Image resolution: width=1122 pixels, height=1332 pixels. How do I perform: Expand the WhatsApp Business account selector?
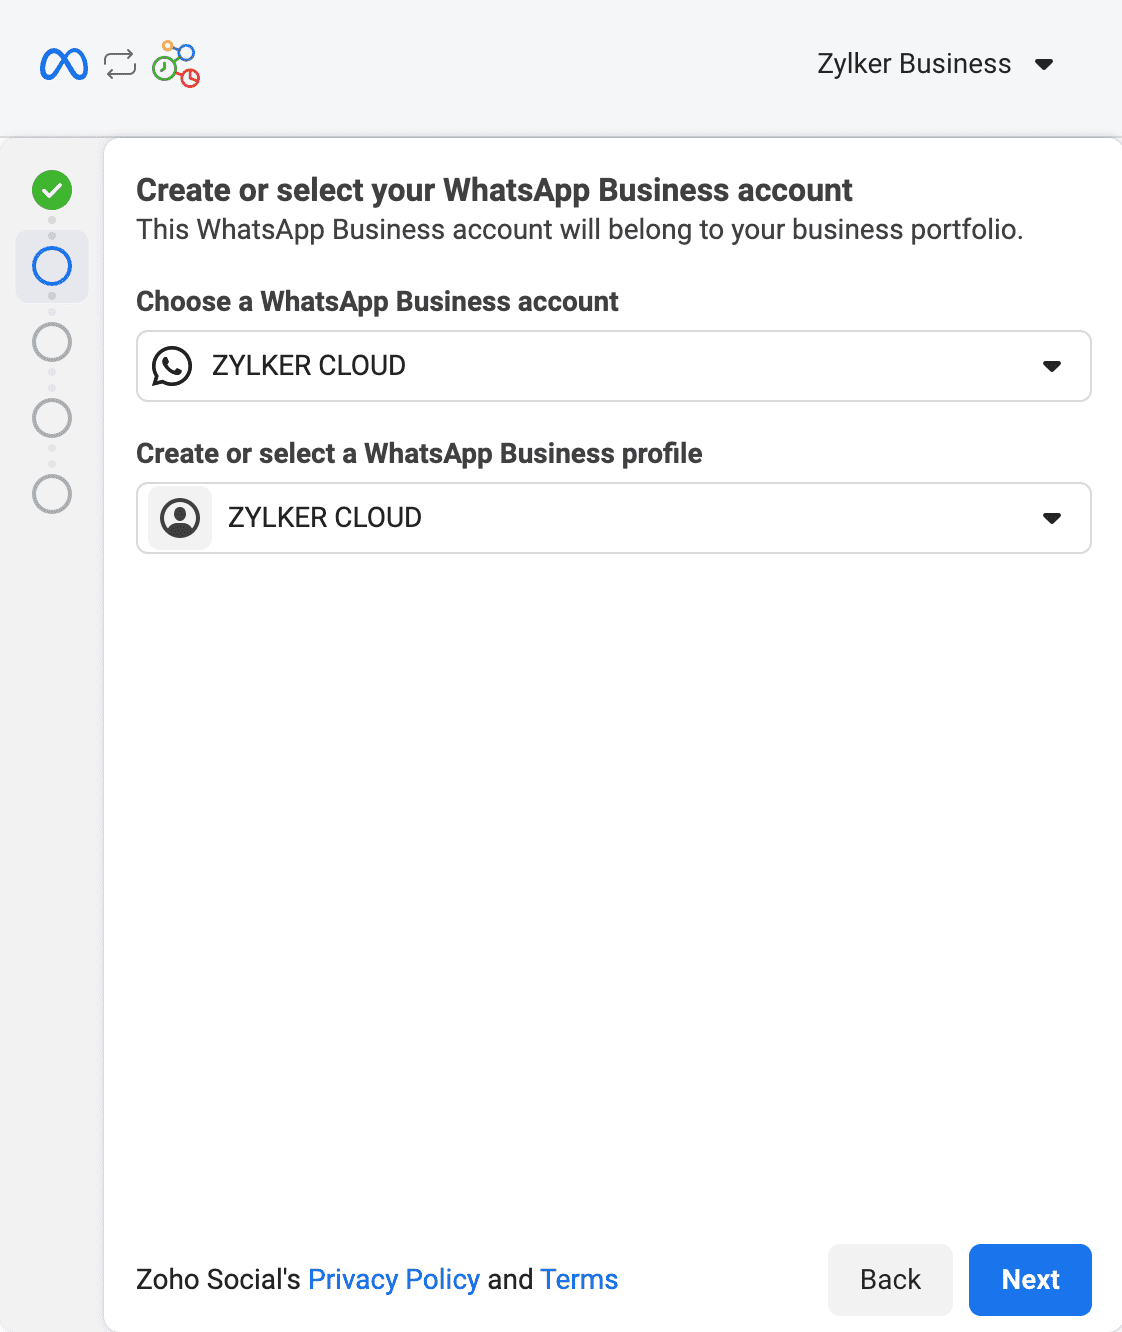[x=1051, y=366]
